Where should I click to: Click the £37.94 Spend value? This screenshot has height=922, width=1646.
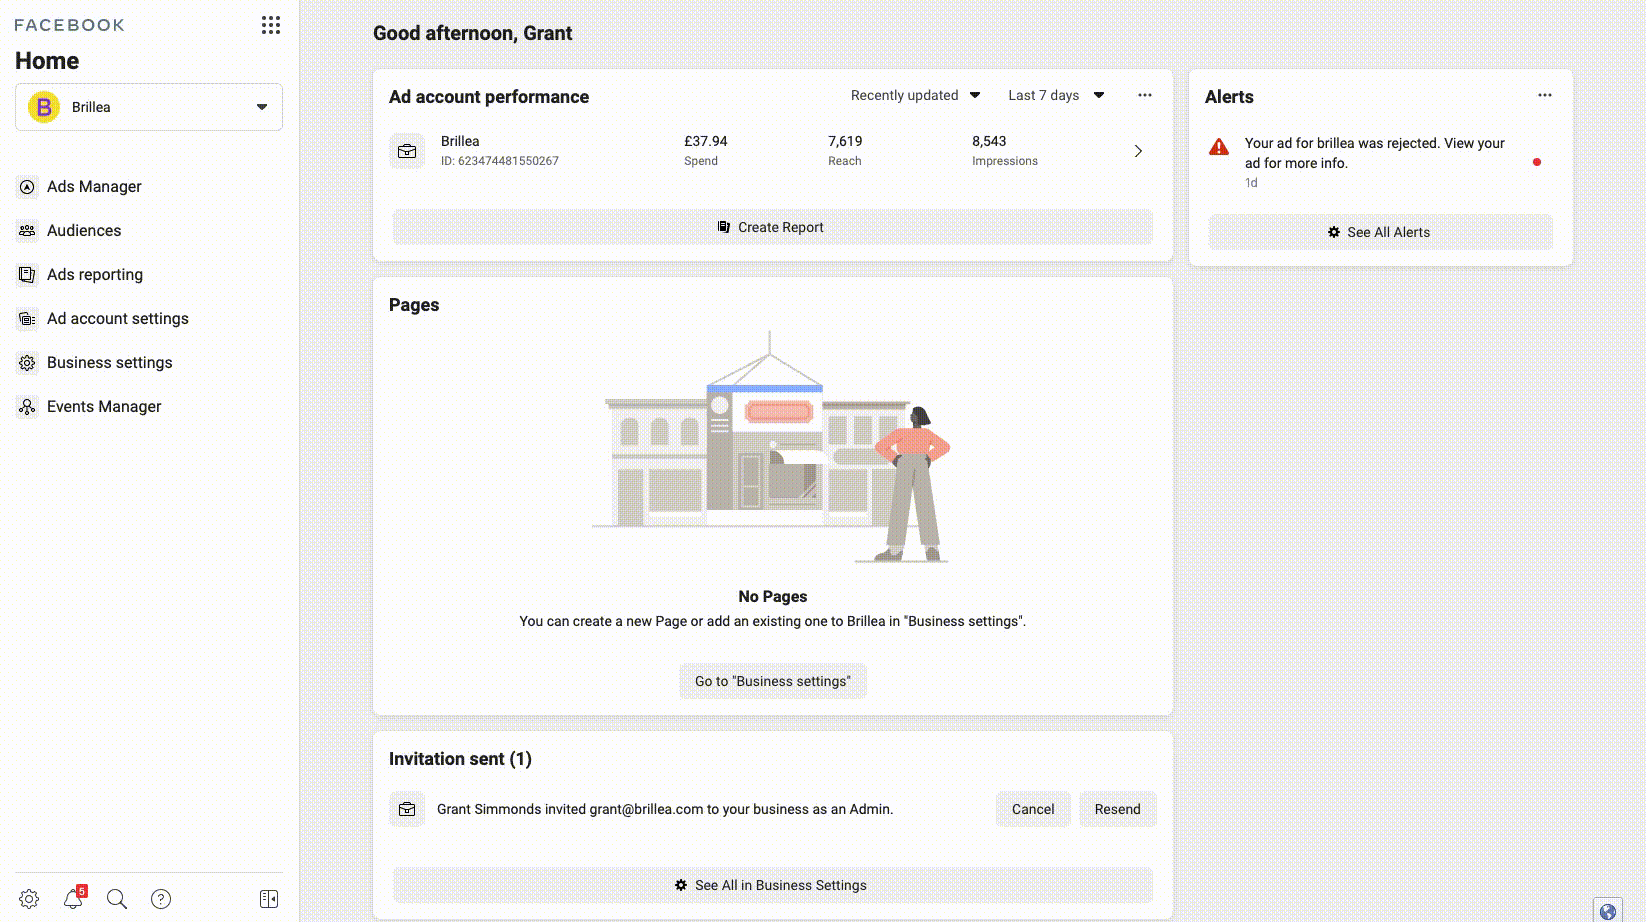tap(706, 142)
